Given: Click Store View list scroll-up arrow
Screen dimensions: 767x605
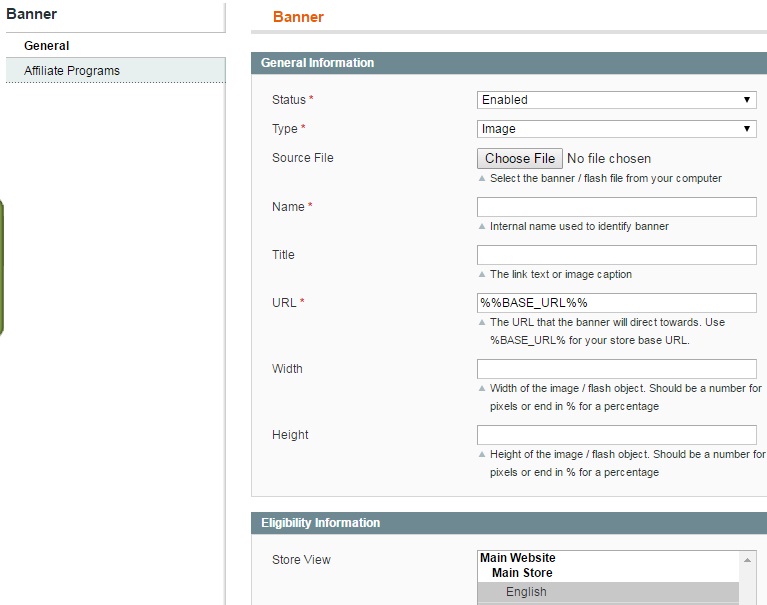Looking at the screenshot, I should pos(747,559).
